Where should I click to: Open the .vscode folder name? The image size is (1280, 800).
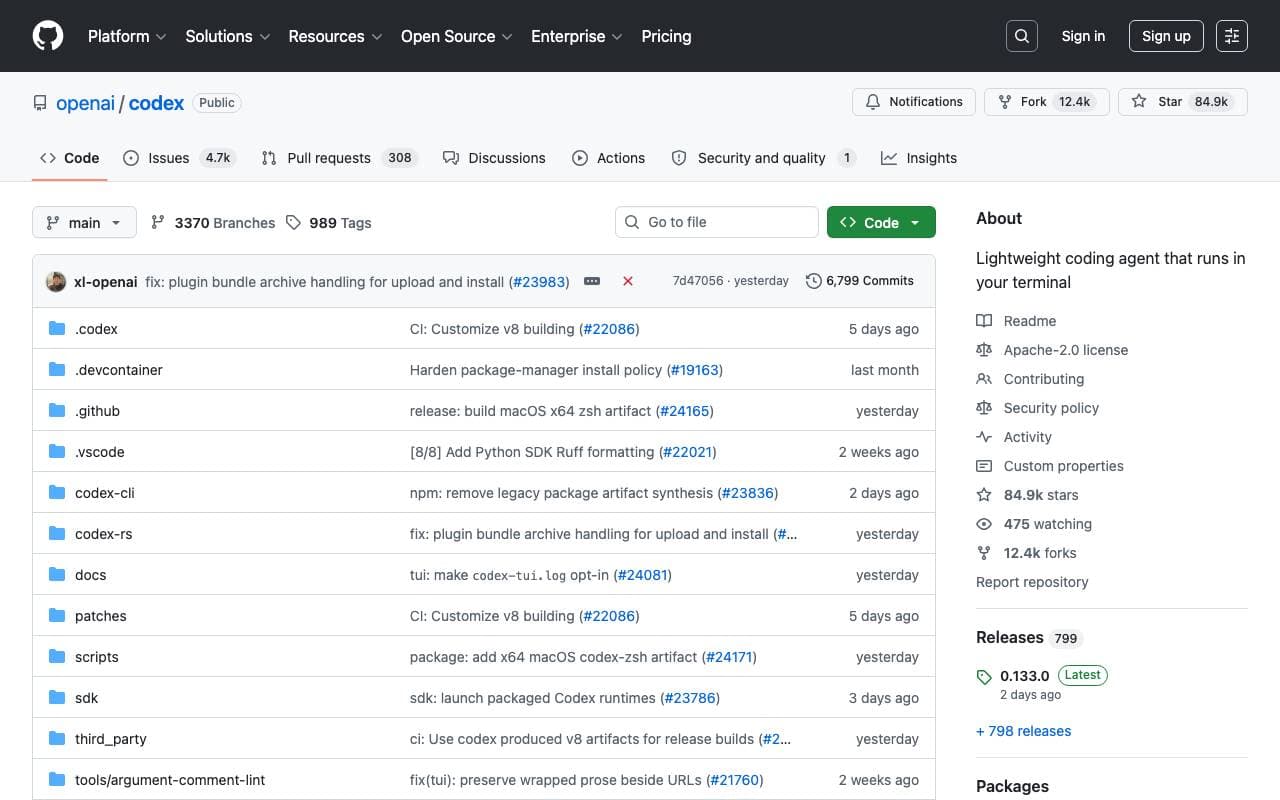coord(100,452)
